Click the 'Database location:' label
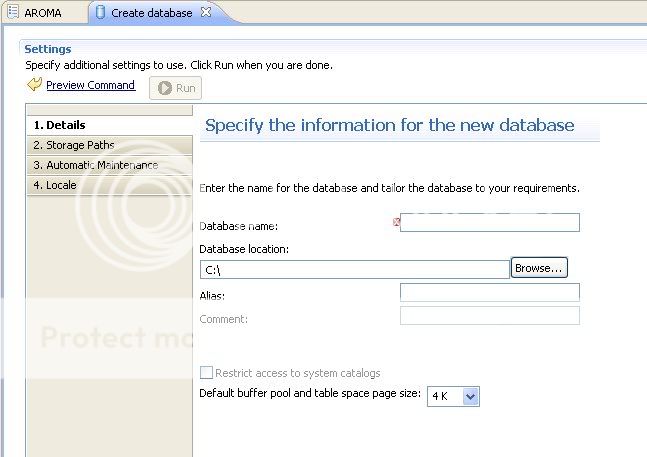Image resolution: width=647 pixels, height=457 pixels. click(244, 249)
